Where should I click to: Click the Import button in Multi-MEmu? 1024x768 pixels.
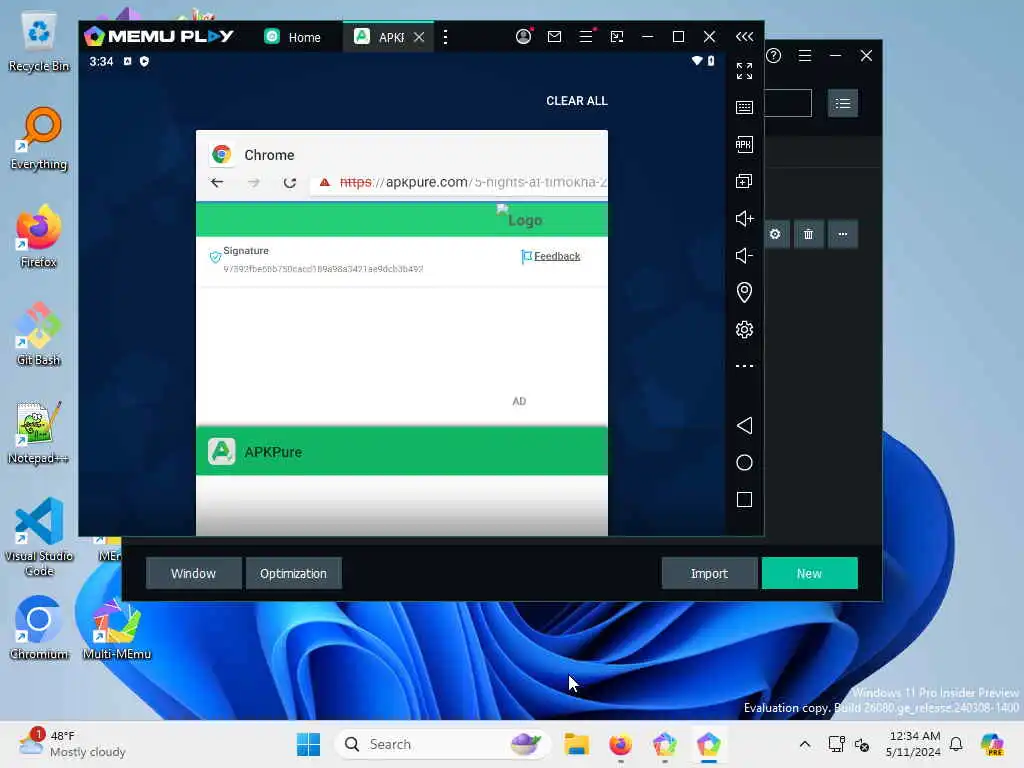coord(709,573)
